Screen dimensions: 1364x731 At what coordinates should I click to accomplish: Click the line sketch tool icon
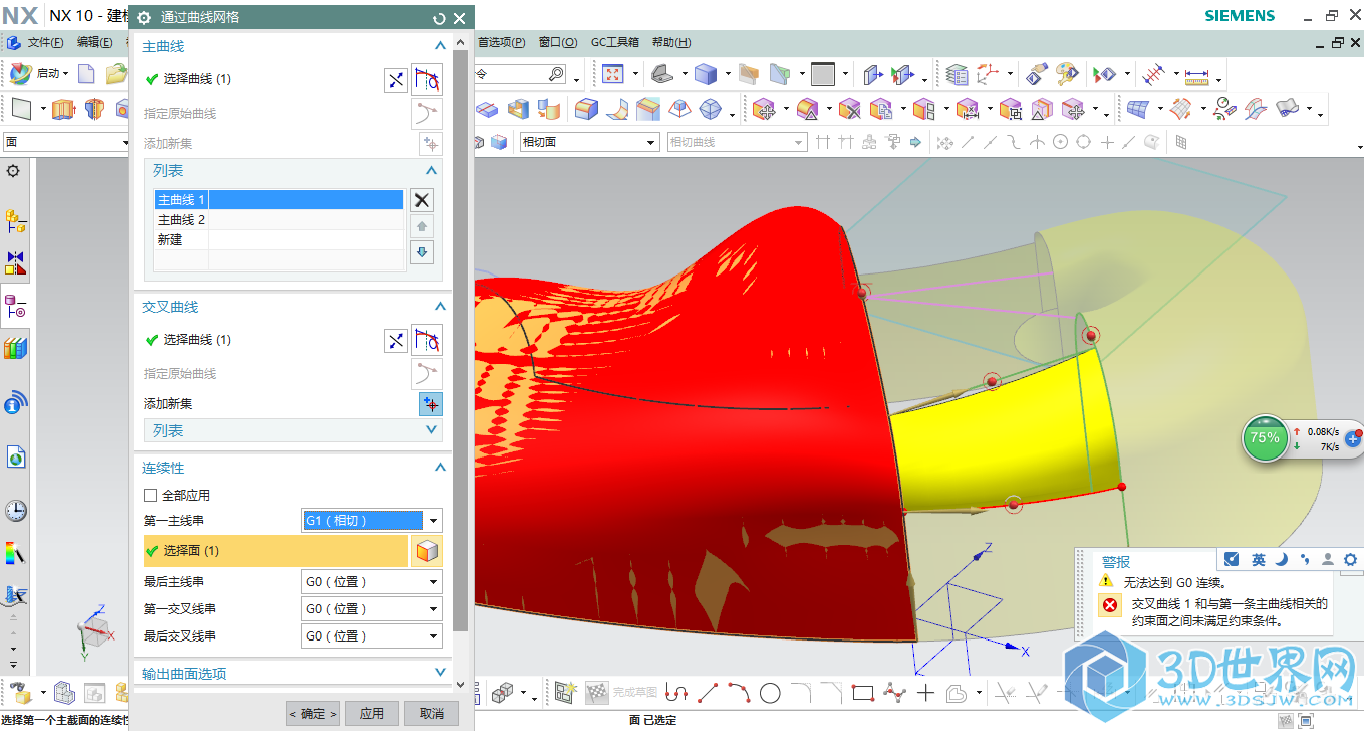[708, 692]
